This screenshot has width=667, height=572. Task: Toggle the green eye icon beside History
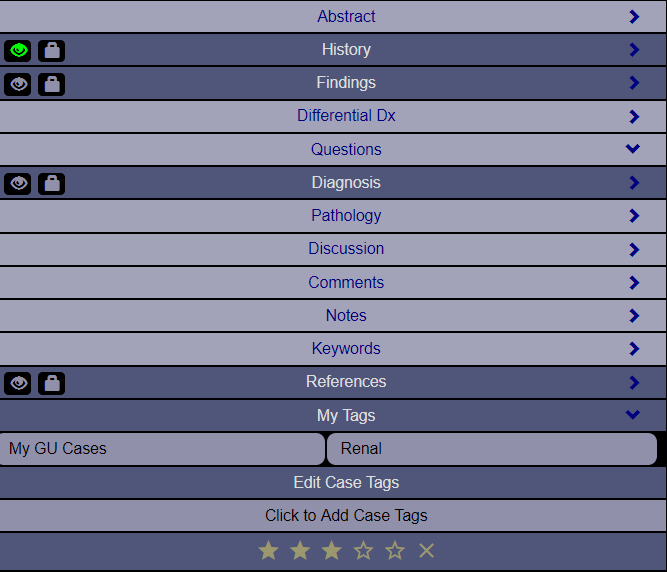[x=18, y=51]
